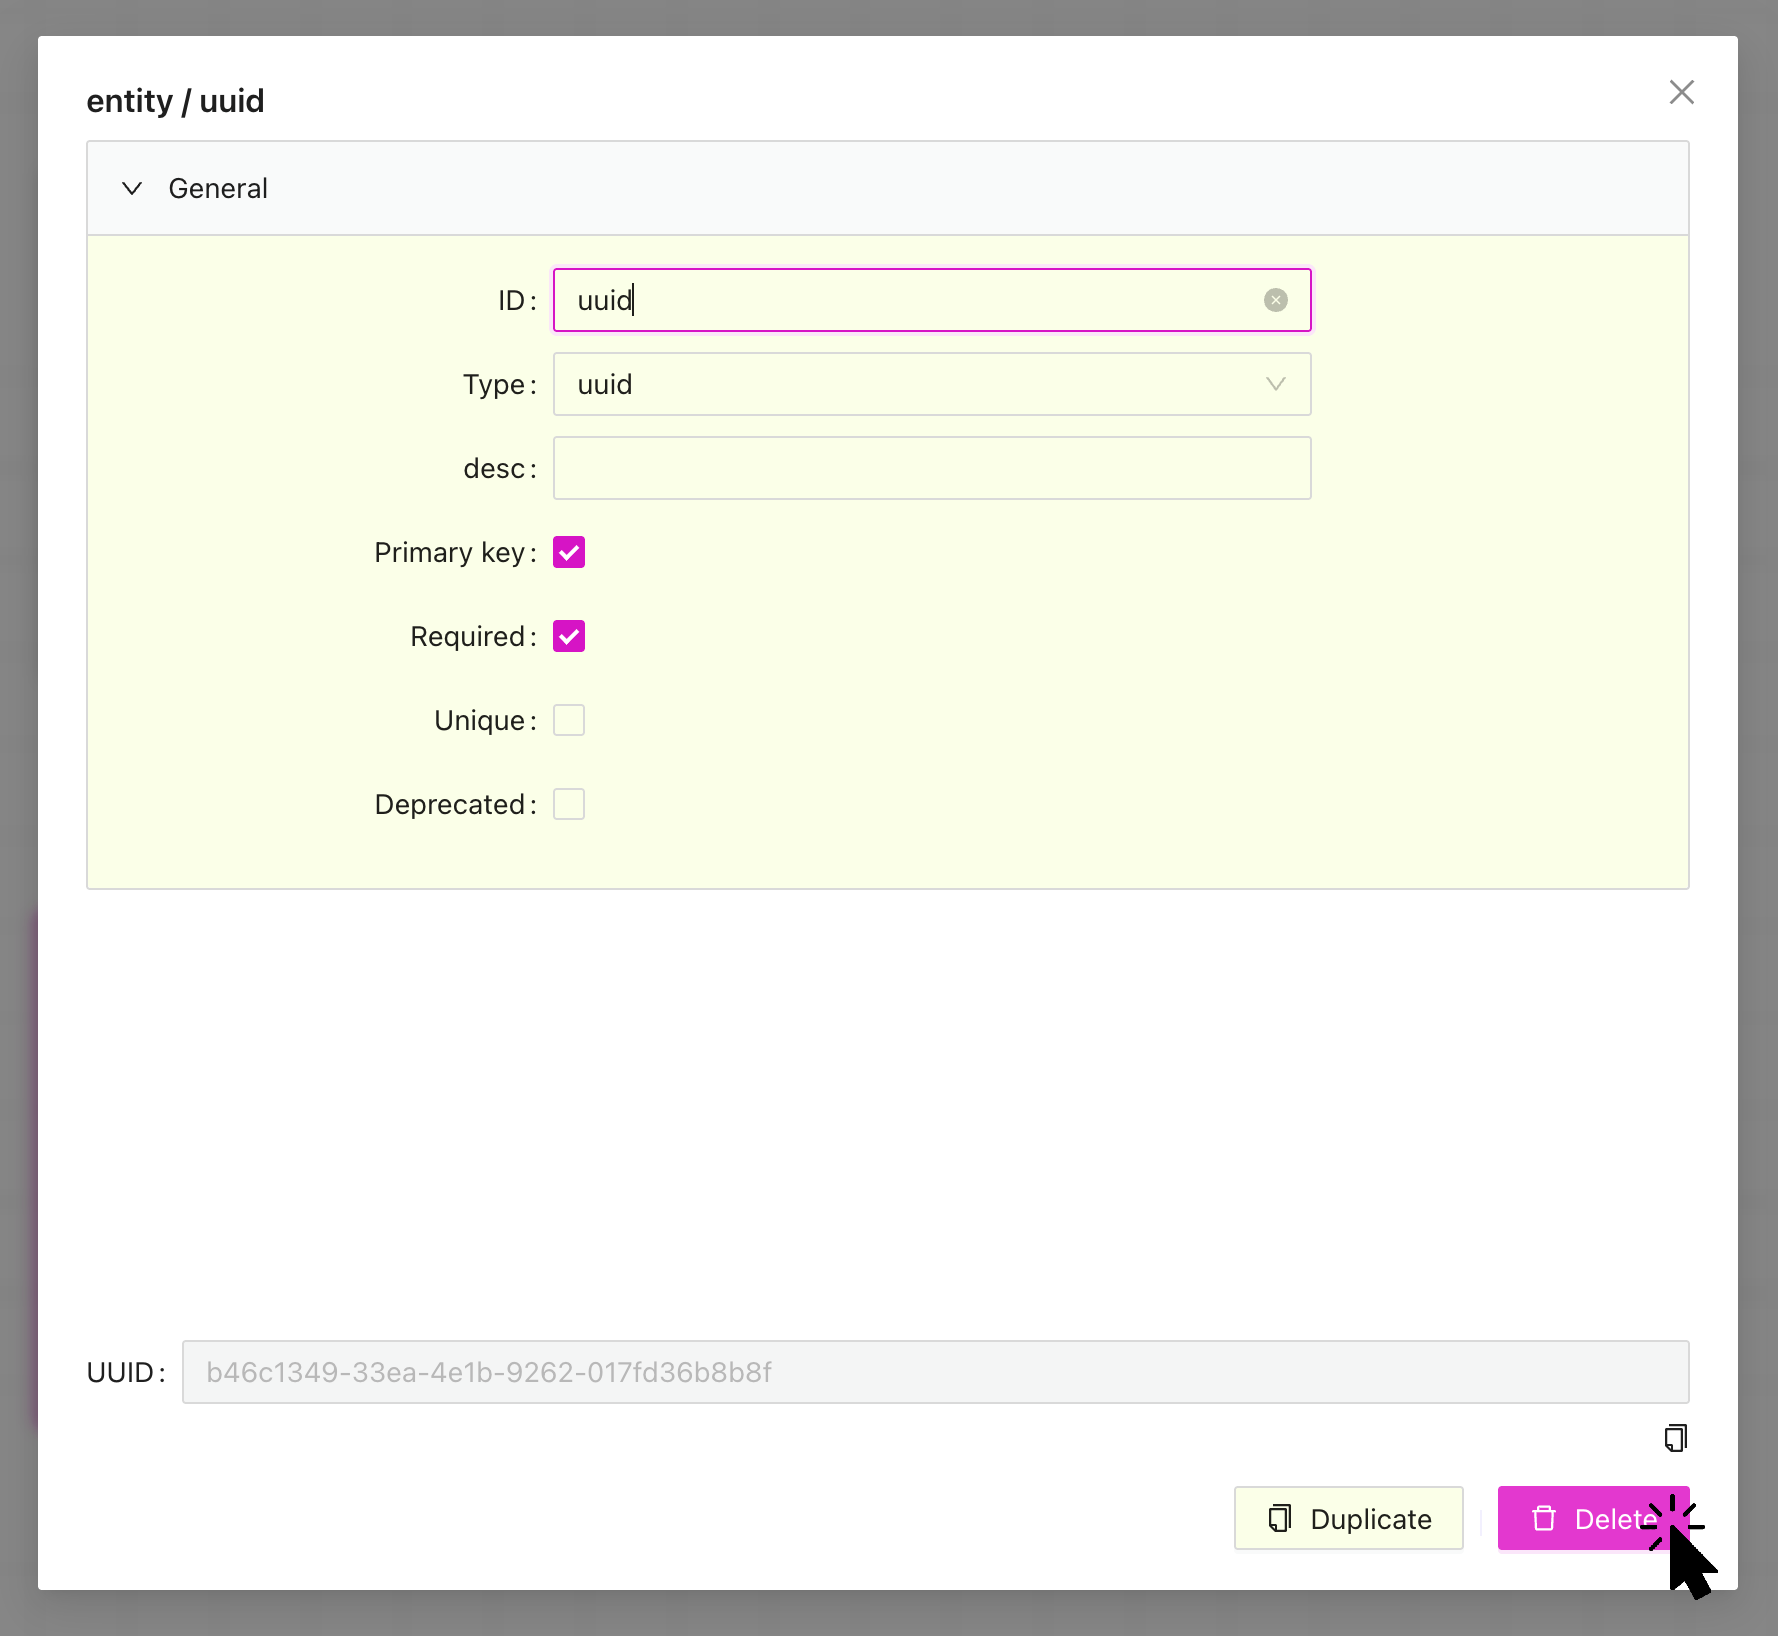
Task: Click the Primary key label text
Action: coord(449,552)
